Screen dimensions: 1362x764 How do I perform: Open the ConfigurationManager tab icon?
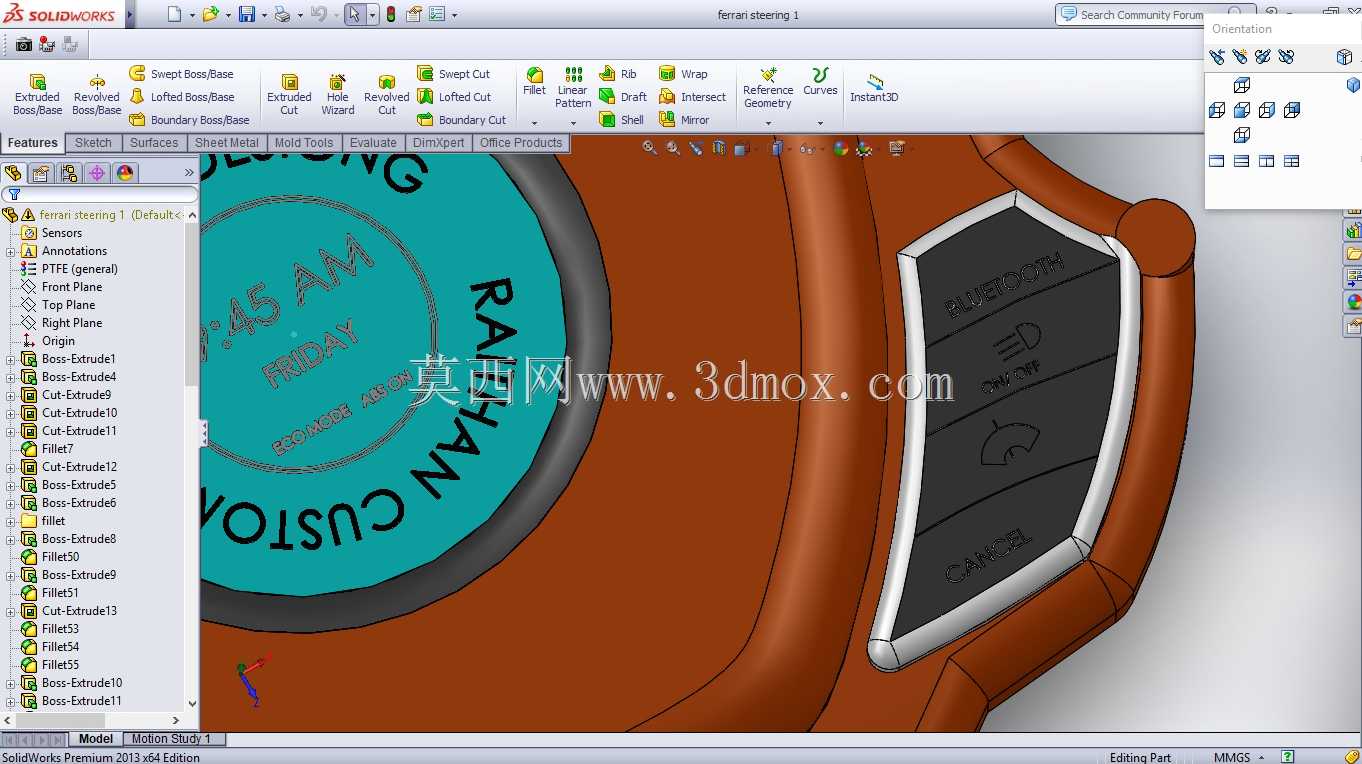coord(69,173)
